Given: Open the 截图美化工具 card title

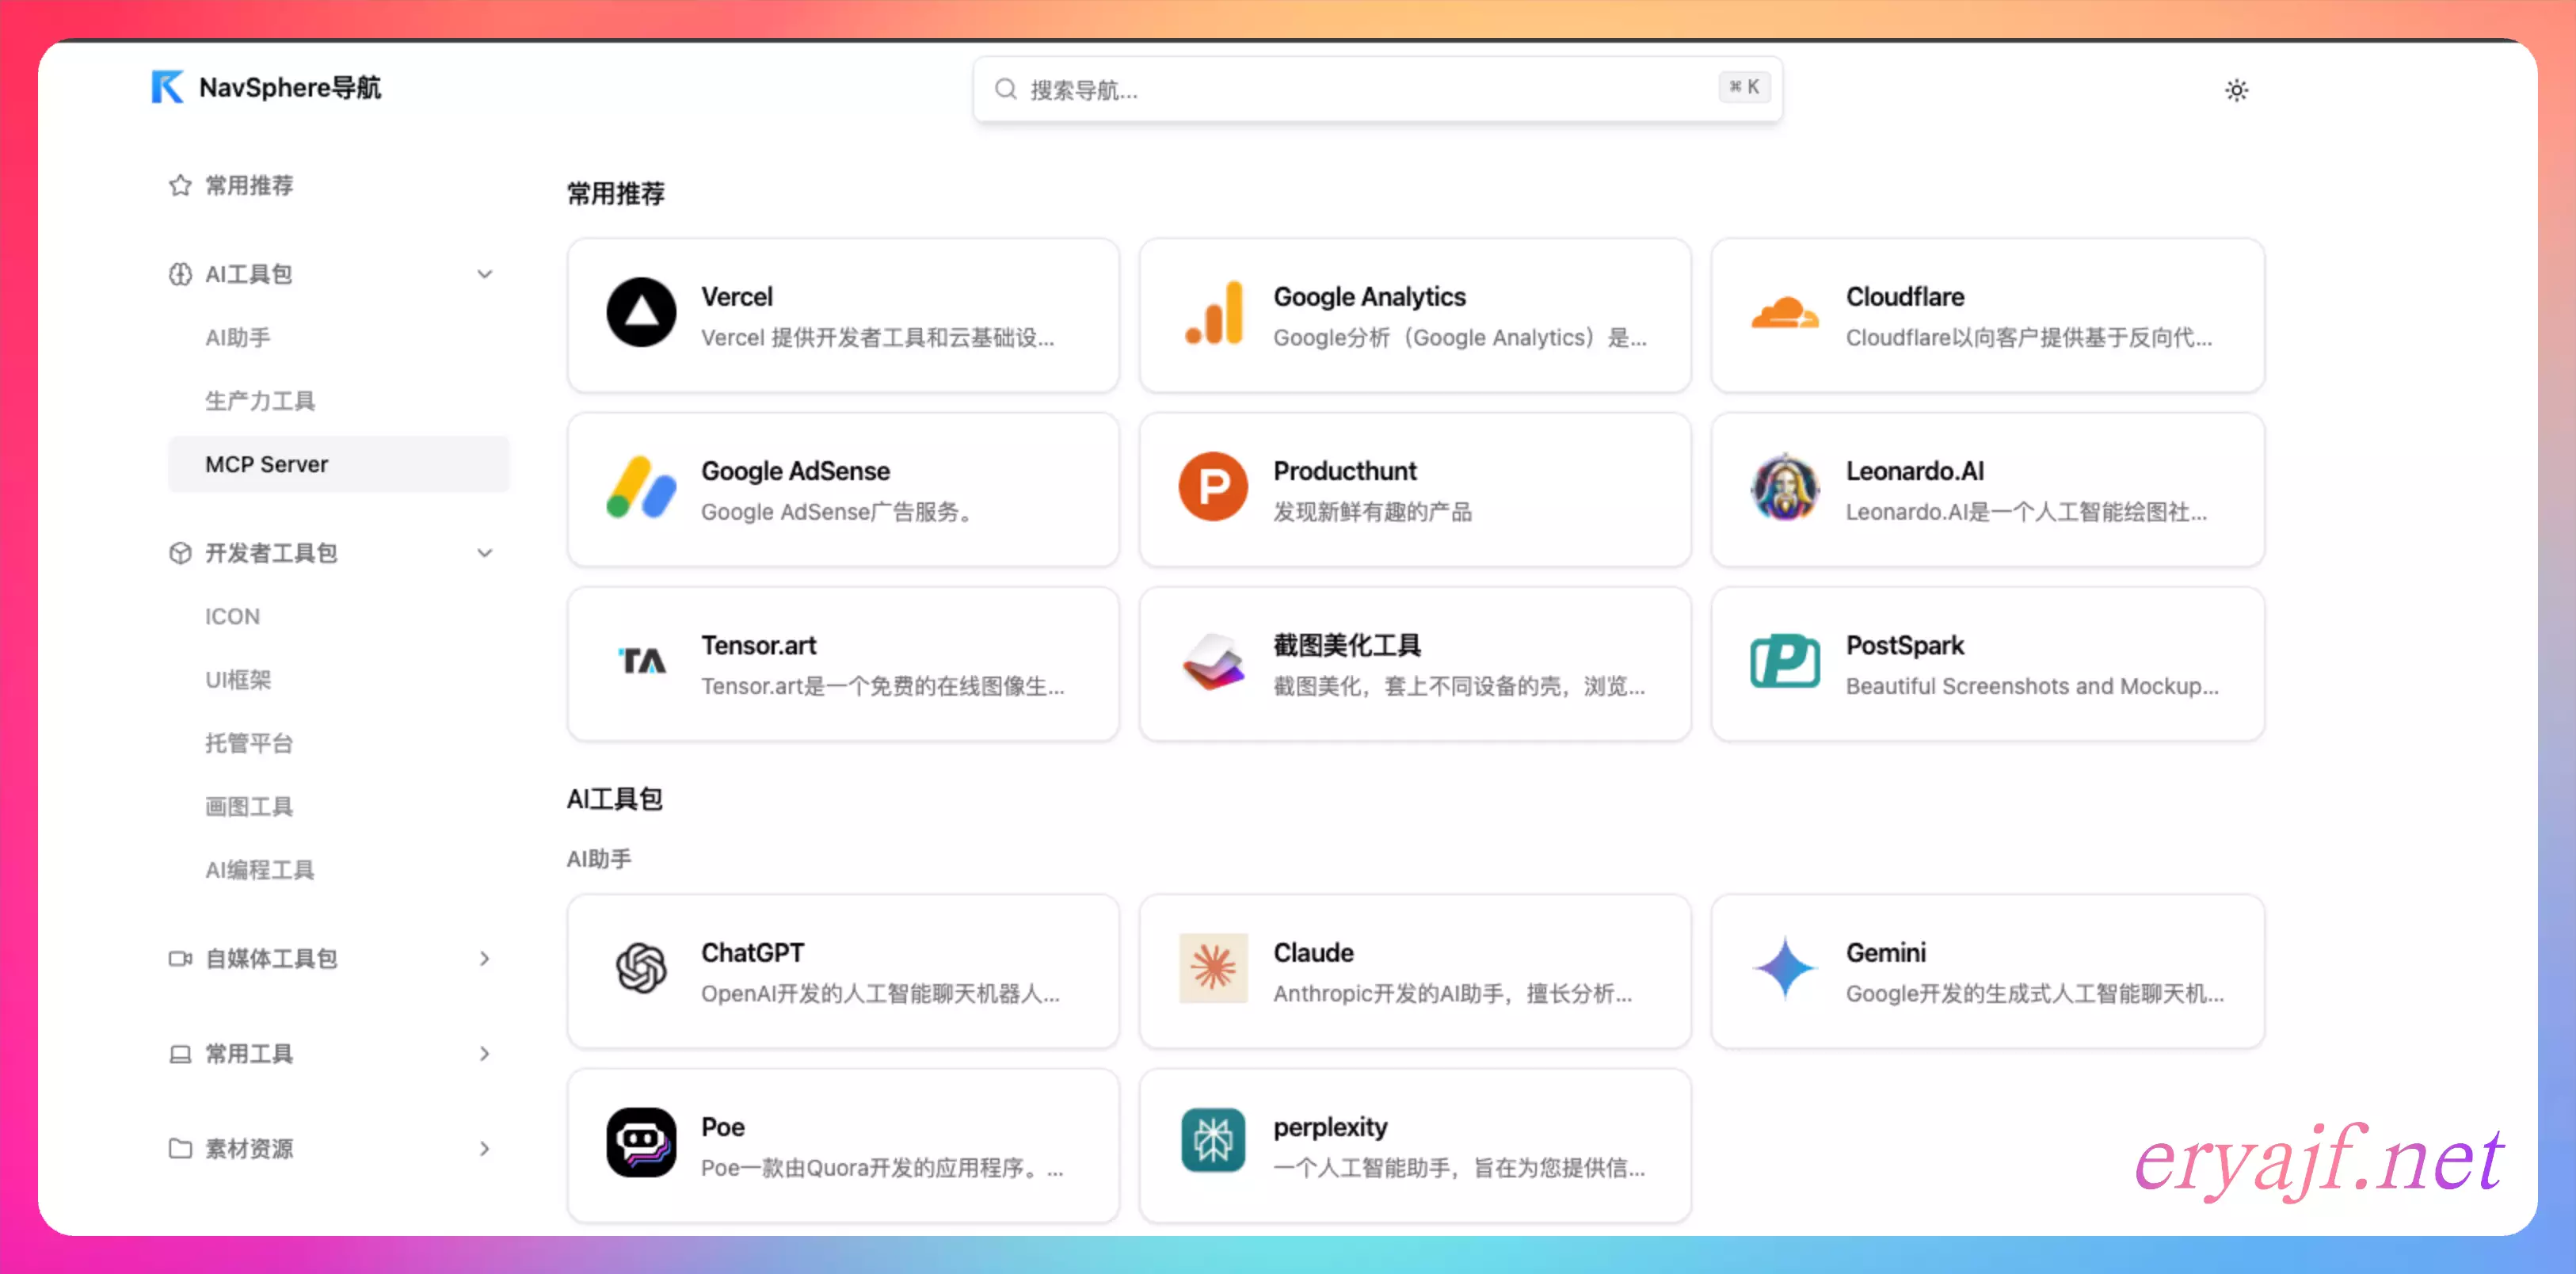Looking at the screenshot, I should coord(1346,645).
